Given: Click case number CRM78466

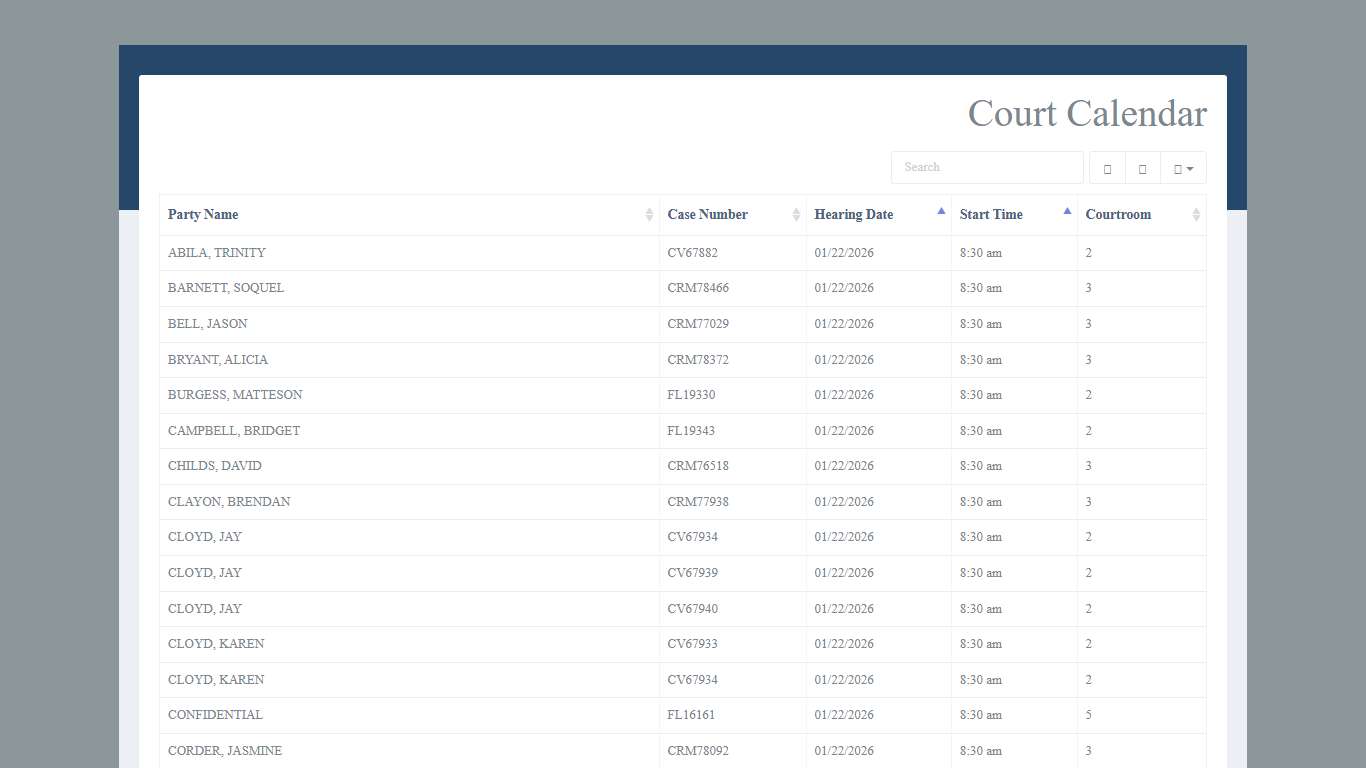Looking at the screenshot, I should point(698,288).
